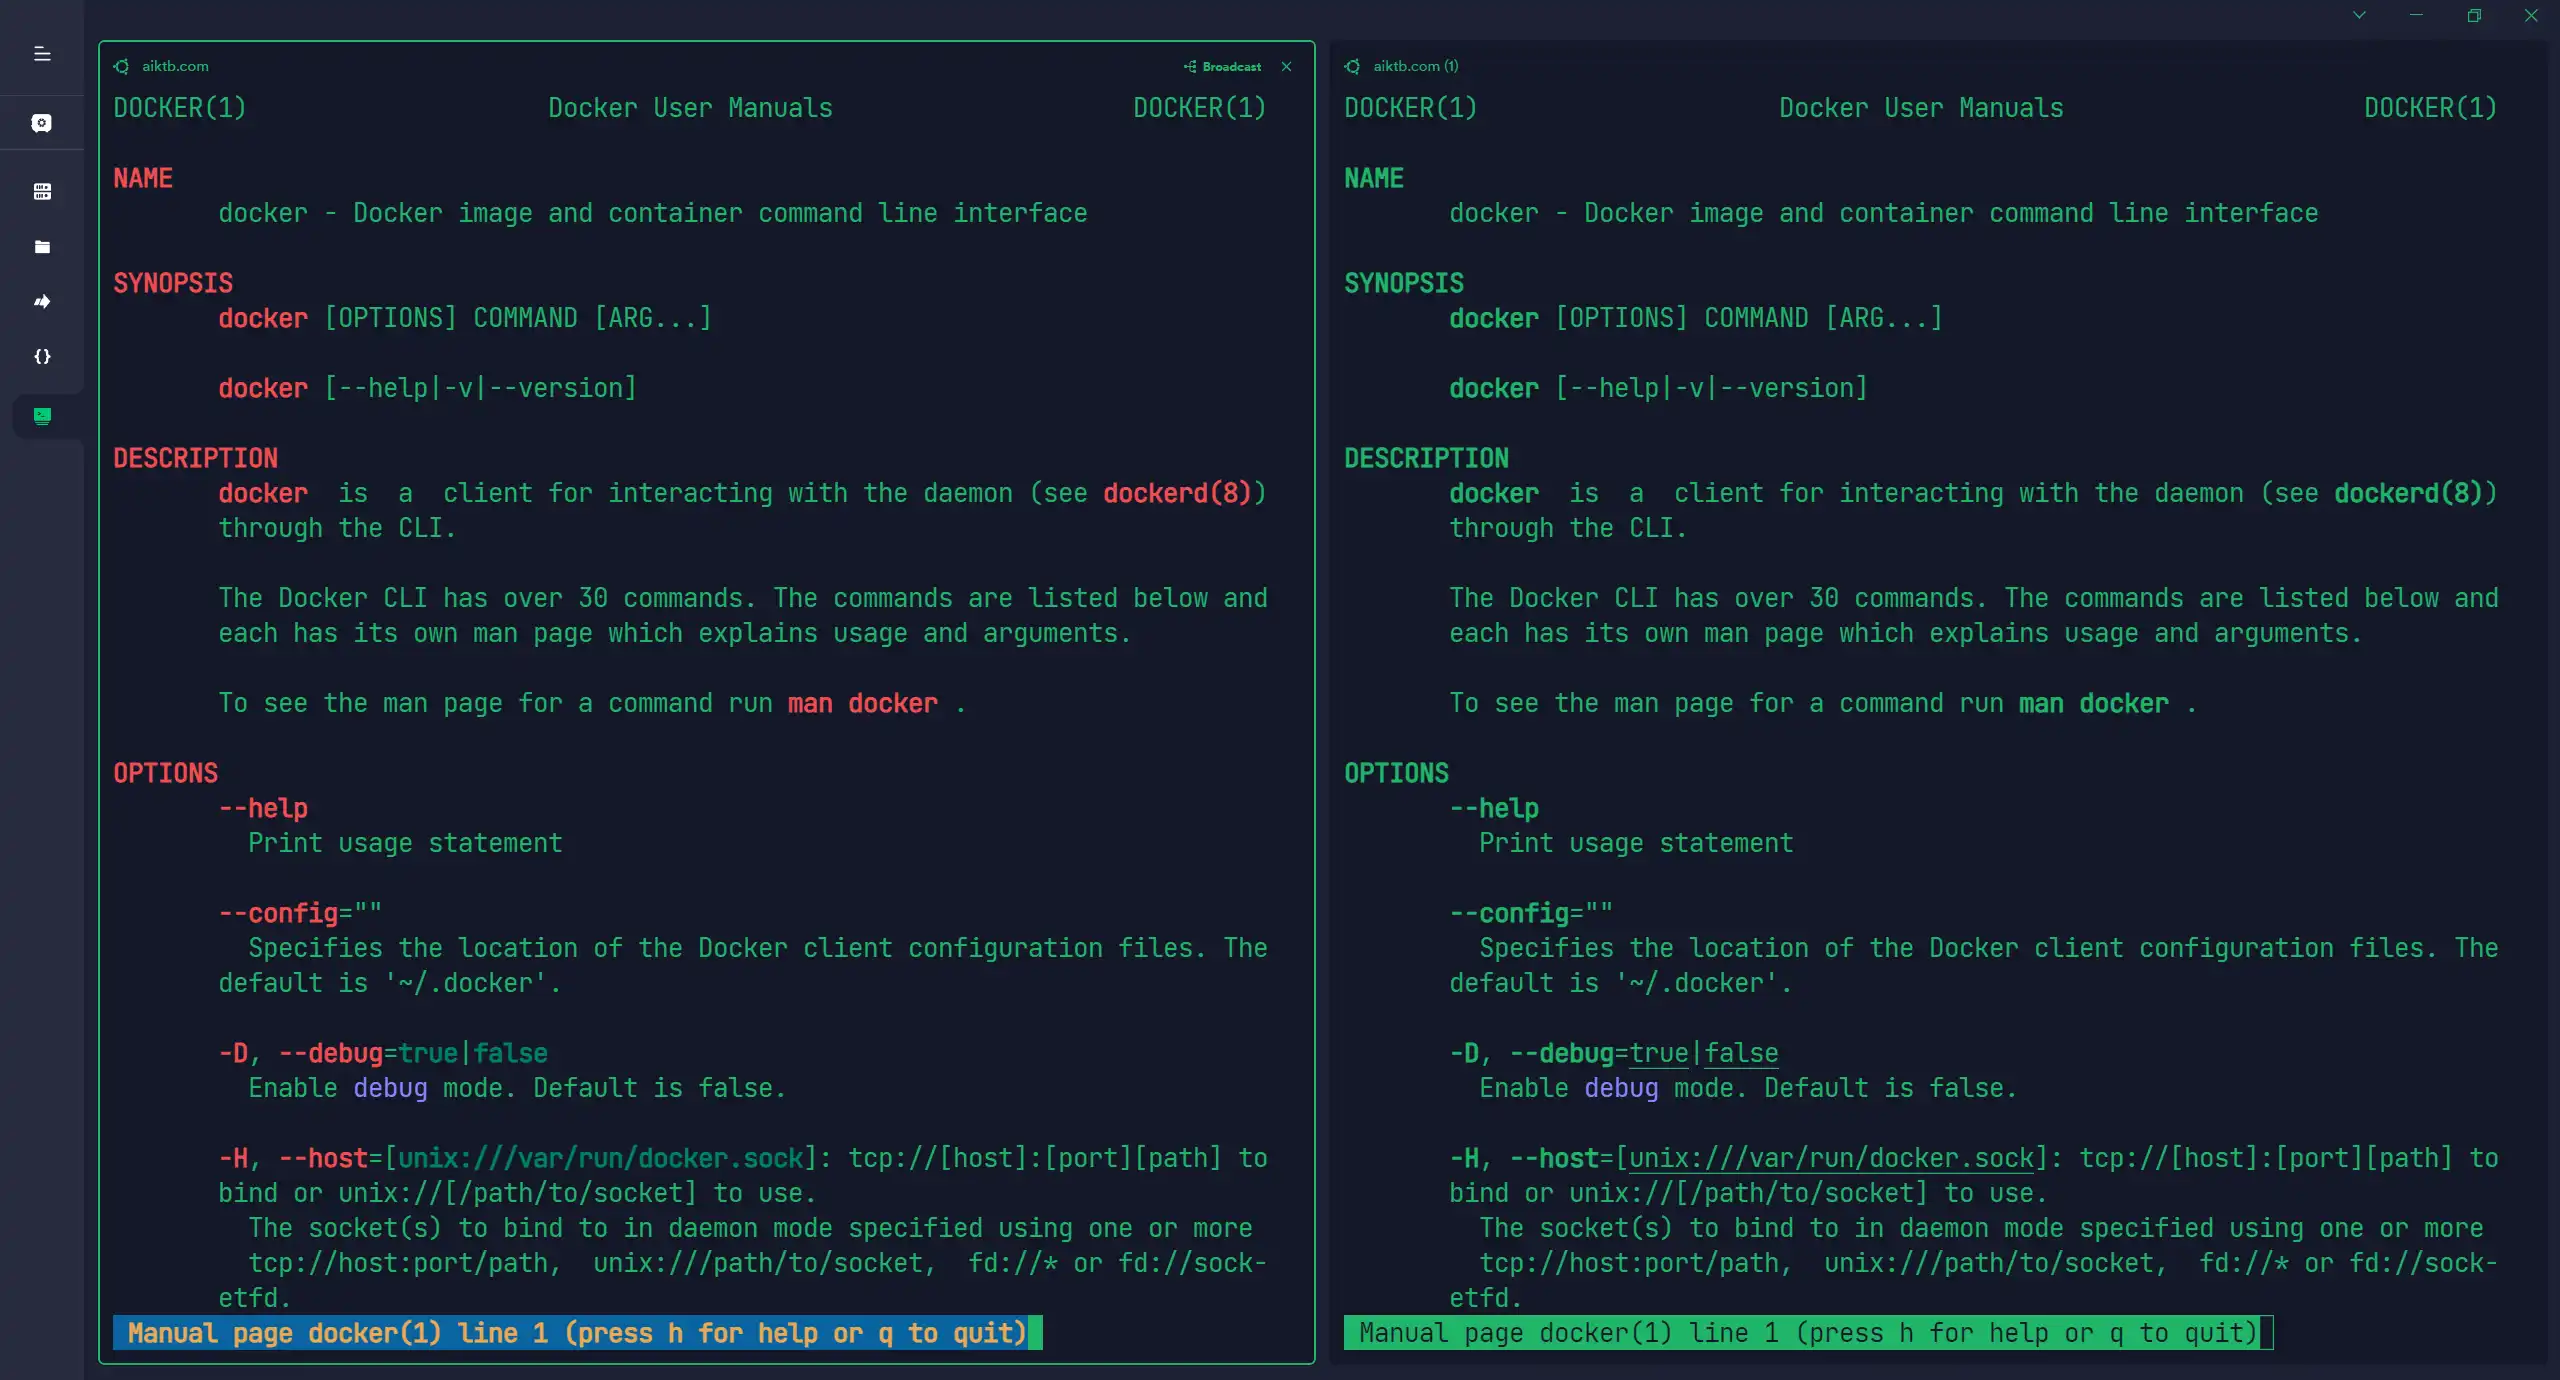
Task: Click --host option in the right pane
Action: click(1554, 1159)
